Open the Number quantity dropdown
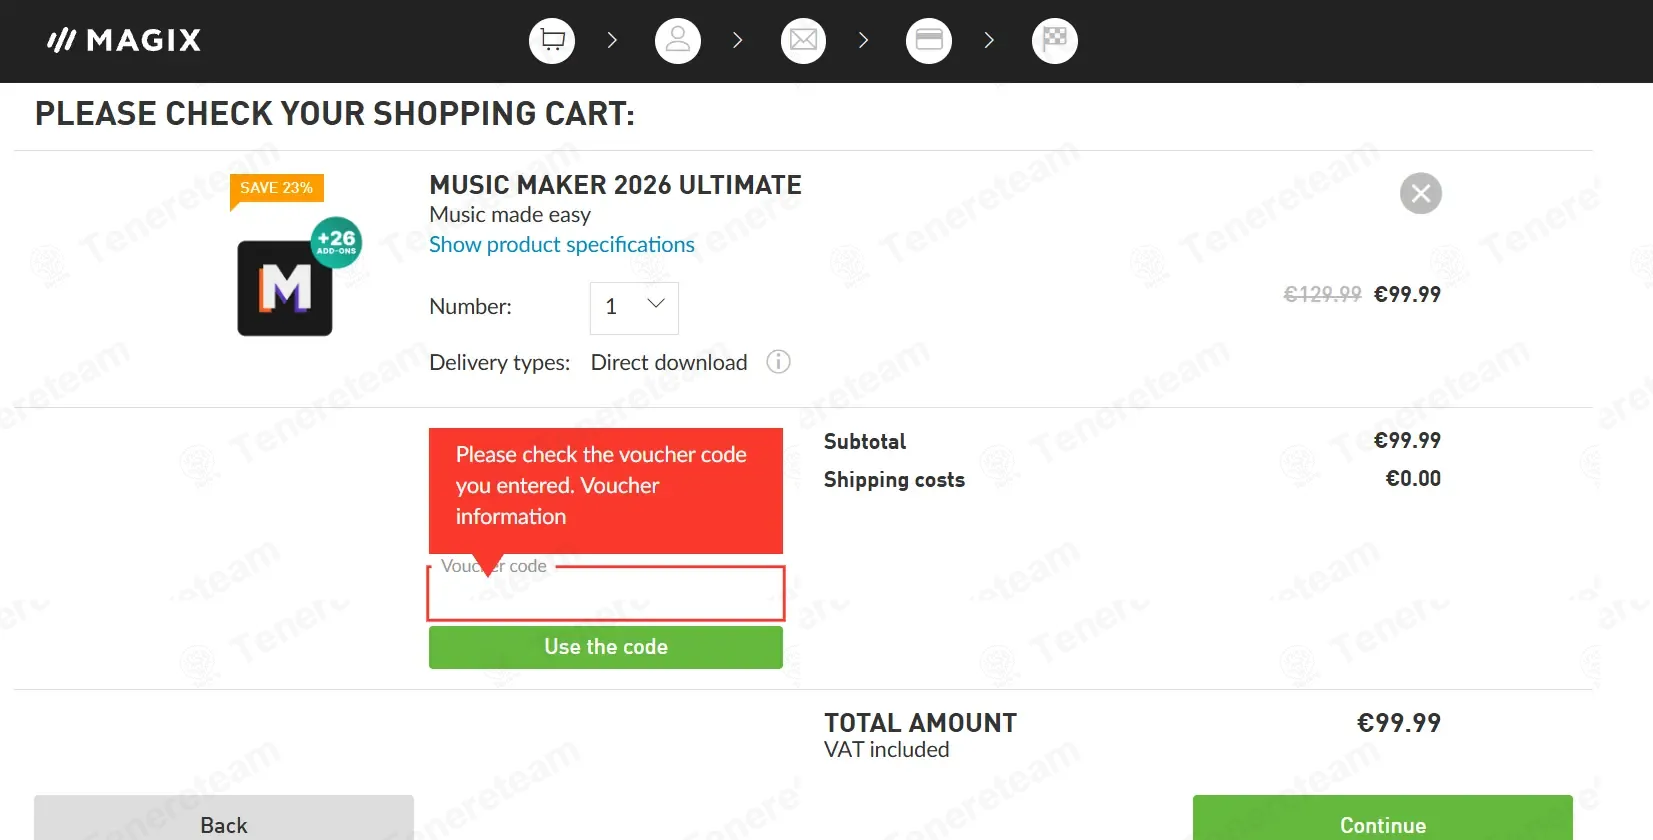The height and width of the screenshot is (840, 1653). tap(634, 308)
